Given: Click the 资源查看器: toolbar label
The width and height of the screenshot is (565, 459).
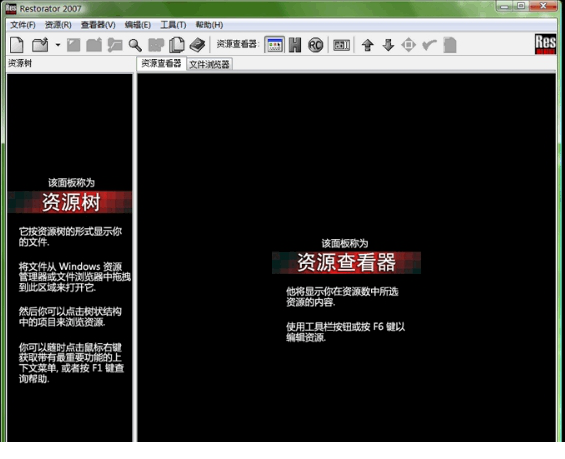Looking at the screenshot, I should 238,44.
